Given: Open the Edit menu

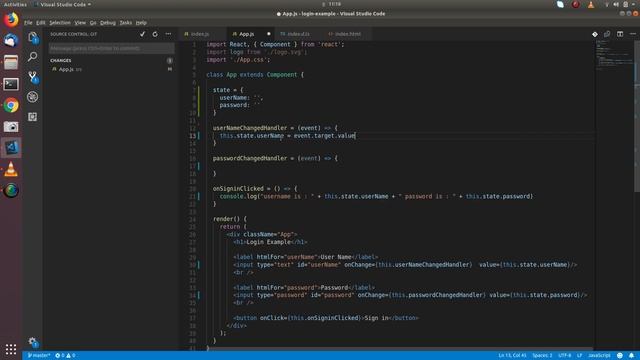Looking at the screenshot, I should coord(40,23).
